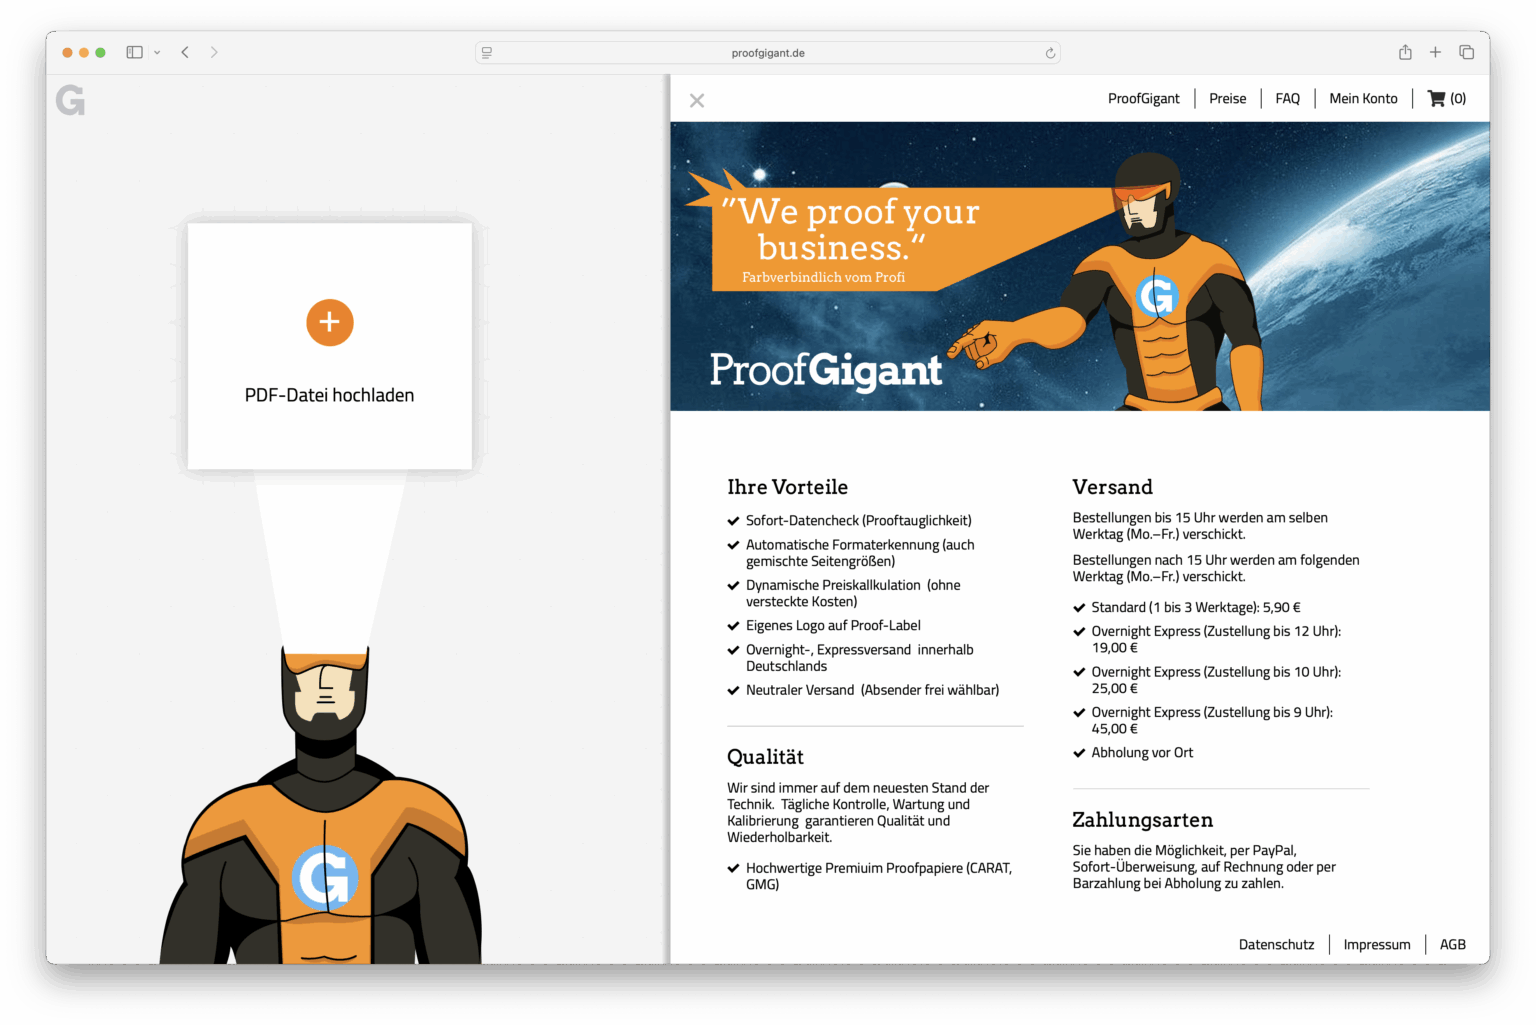This screenshot has height=1025, width=1536.
Task: Click "Abholung vor Ort" text
Action: pos(1142,752)
